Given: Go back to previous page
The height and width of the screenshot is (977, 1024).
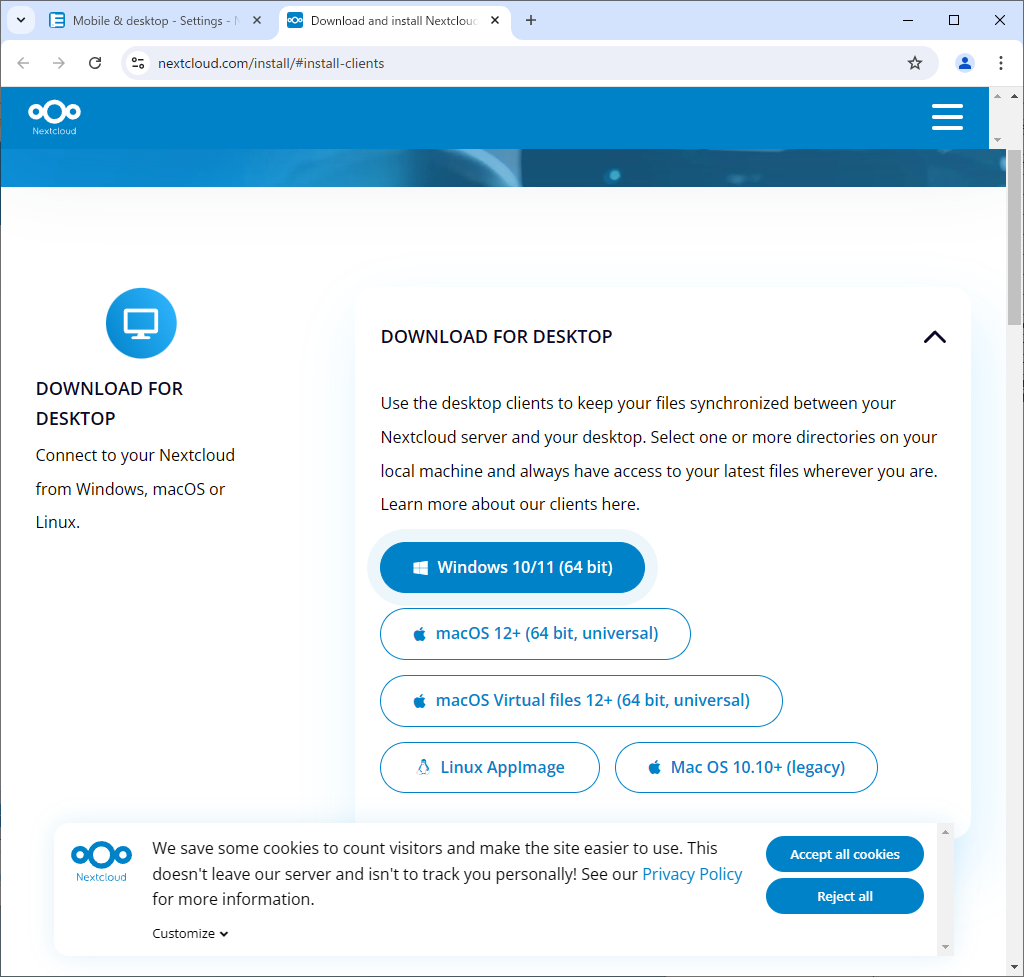Looking at the screenshot, I should pyautogui.click(x=24, y=63).
